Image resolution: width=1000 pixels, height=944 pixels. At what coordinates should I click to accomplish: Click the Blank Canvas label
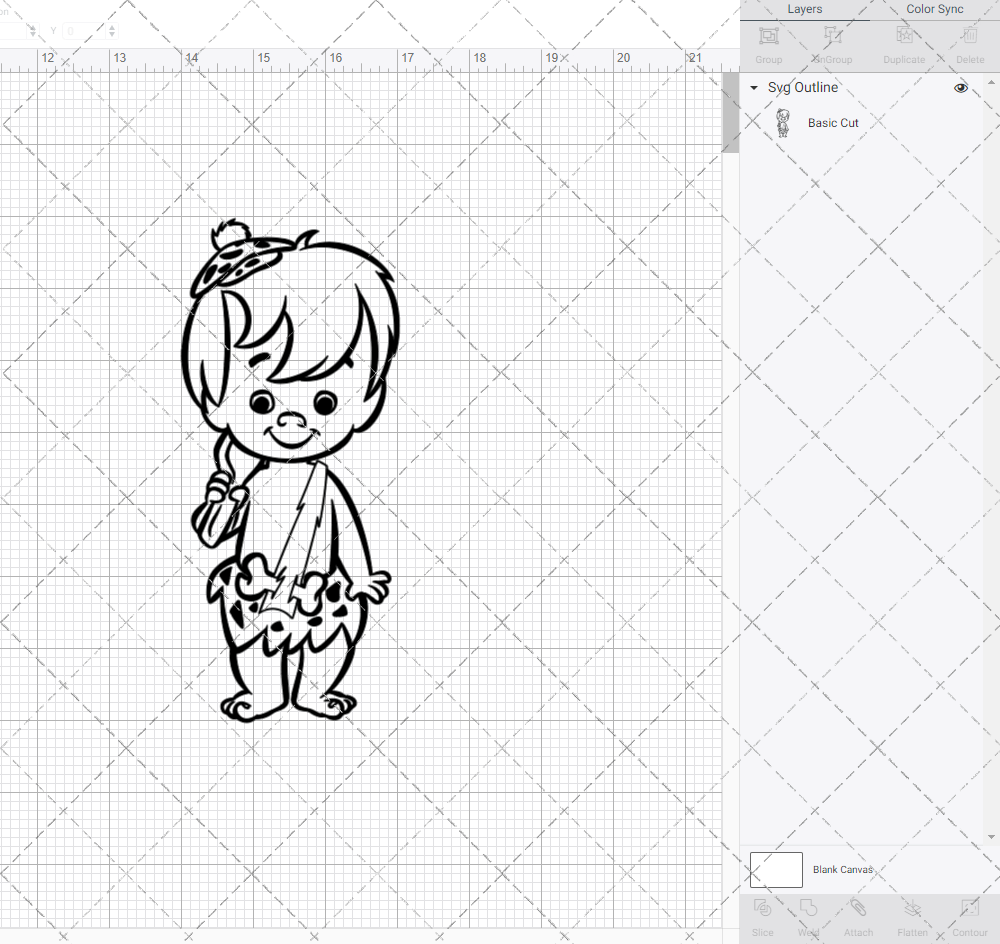pos(842,870)
